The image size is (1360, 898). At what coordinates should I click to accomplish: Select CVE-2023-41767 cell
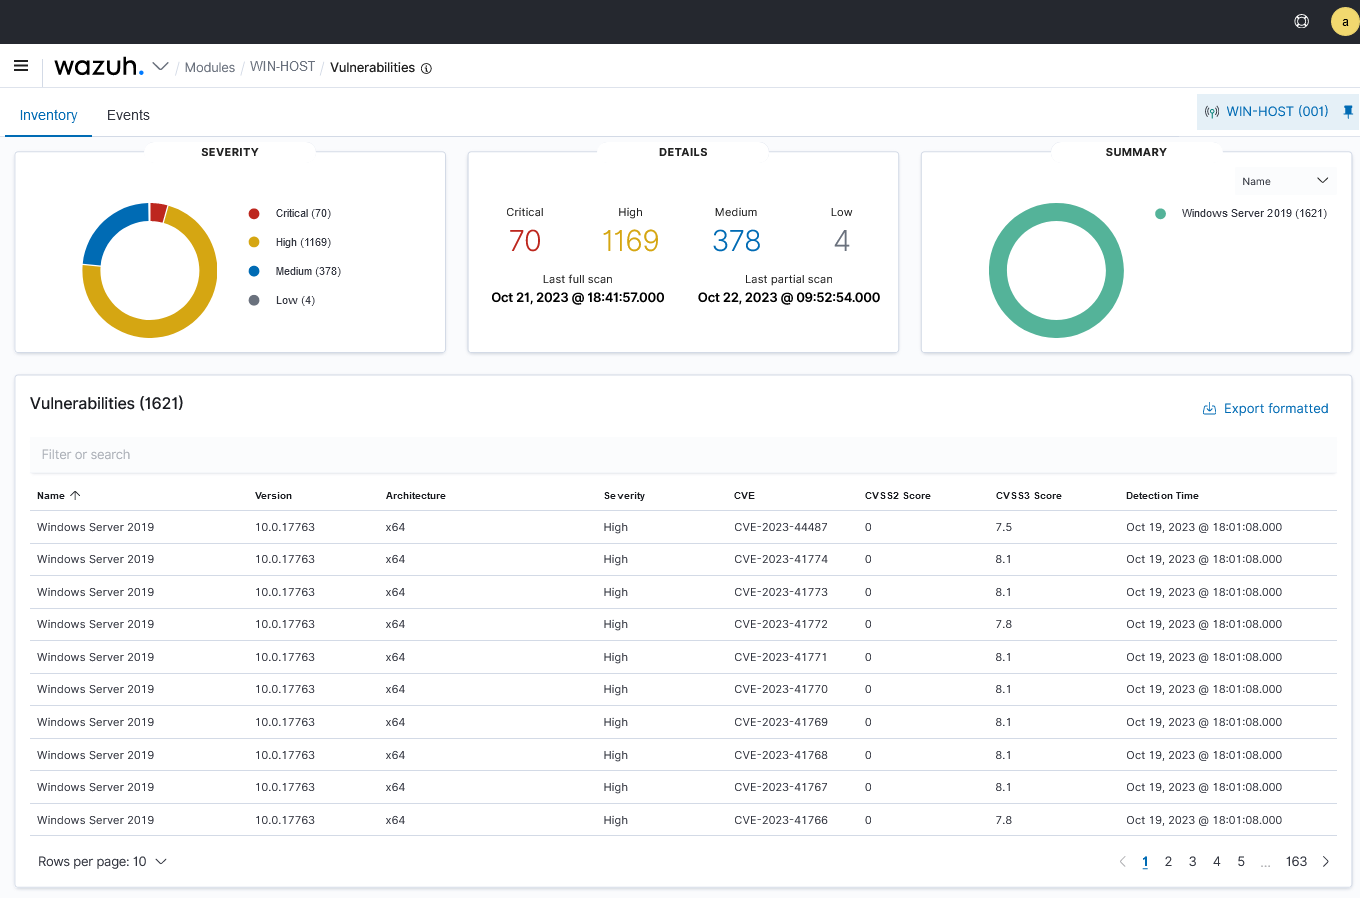tap(781, 787)
